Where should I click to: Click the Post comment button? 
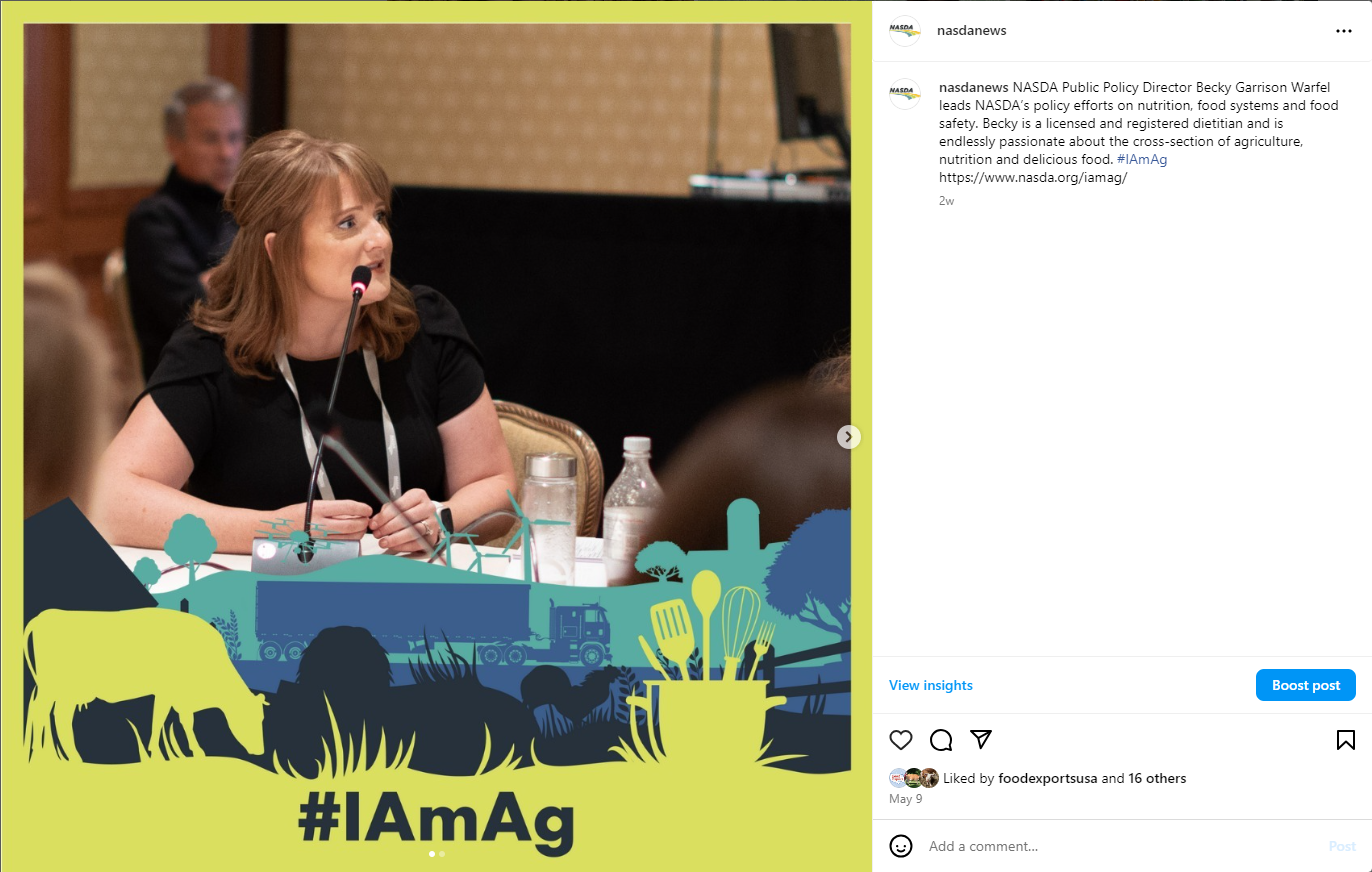[1342, 846]
